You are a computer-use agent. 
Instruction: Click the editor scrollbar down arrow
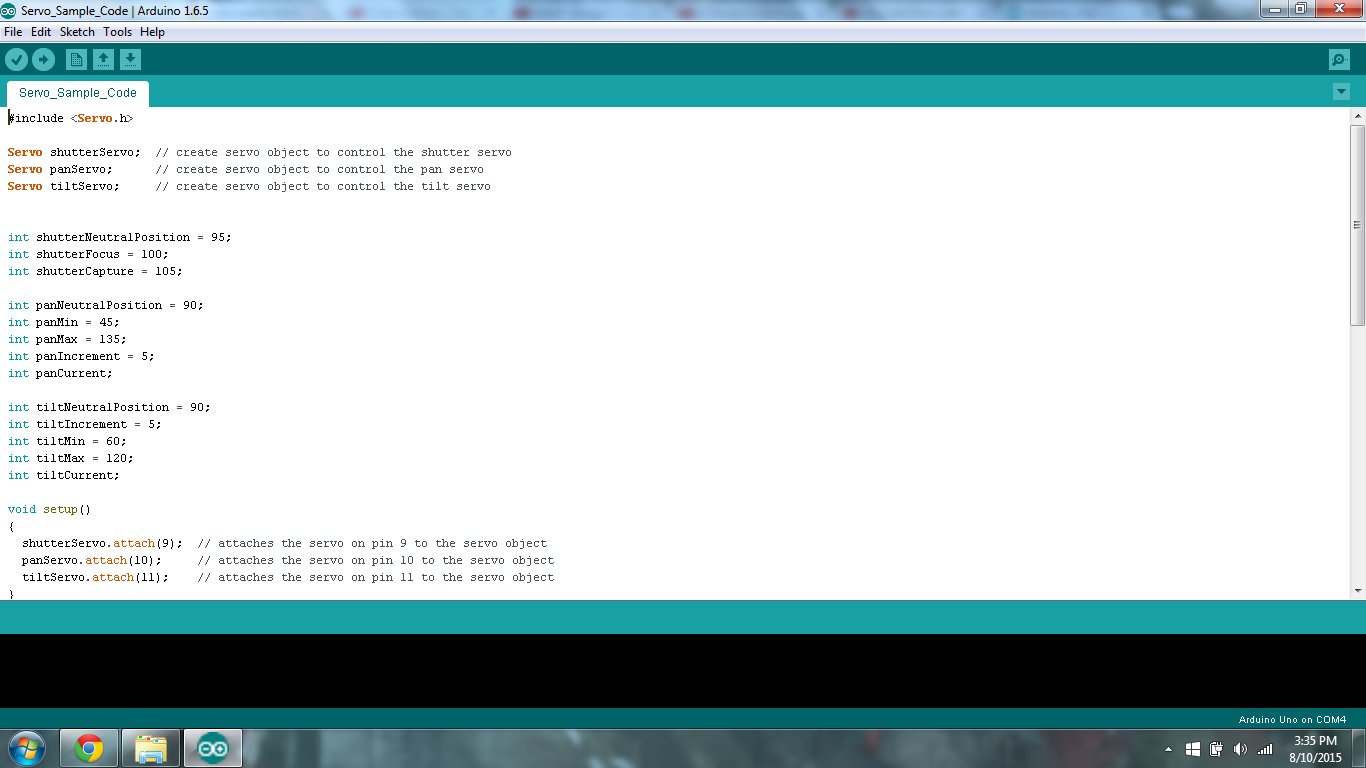[1357, 591]
